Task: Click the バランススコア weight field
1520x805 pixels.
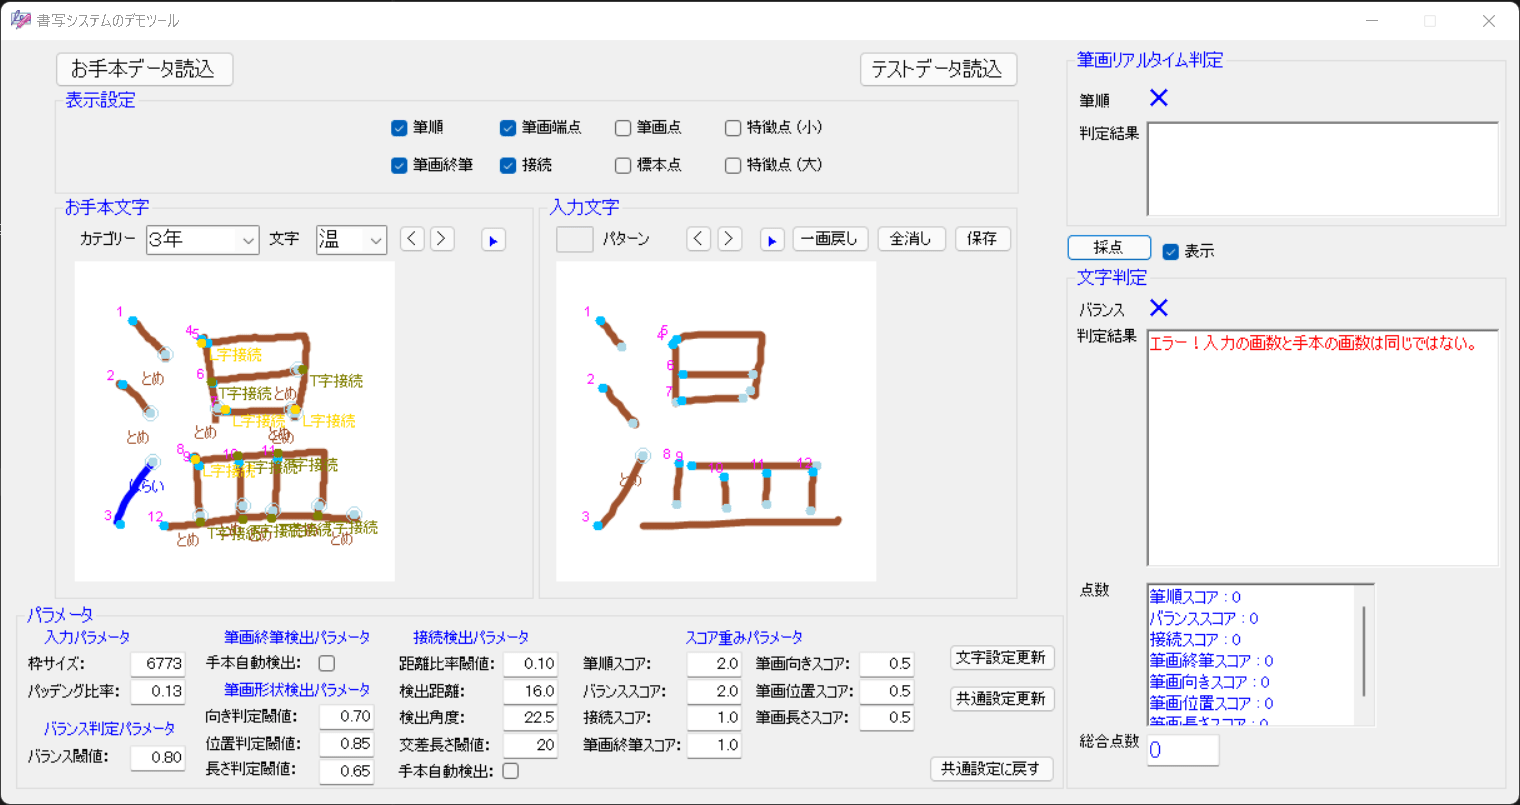Action: coord(715,692)
